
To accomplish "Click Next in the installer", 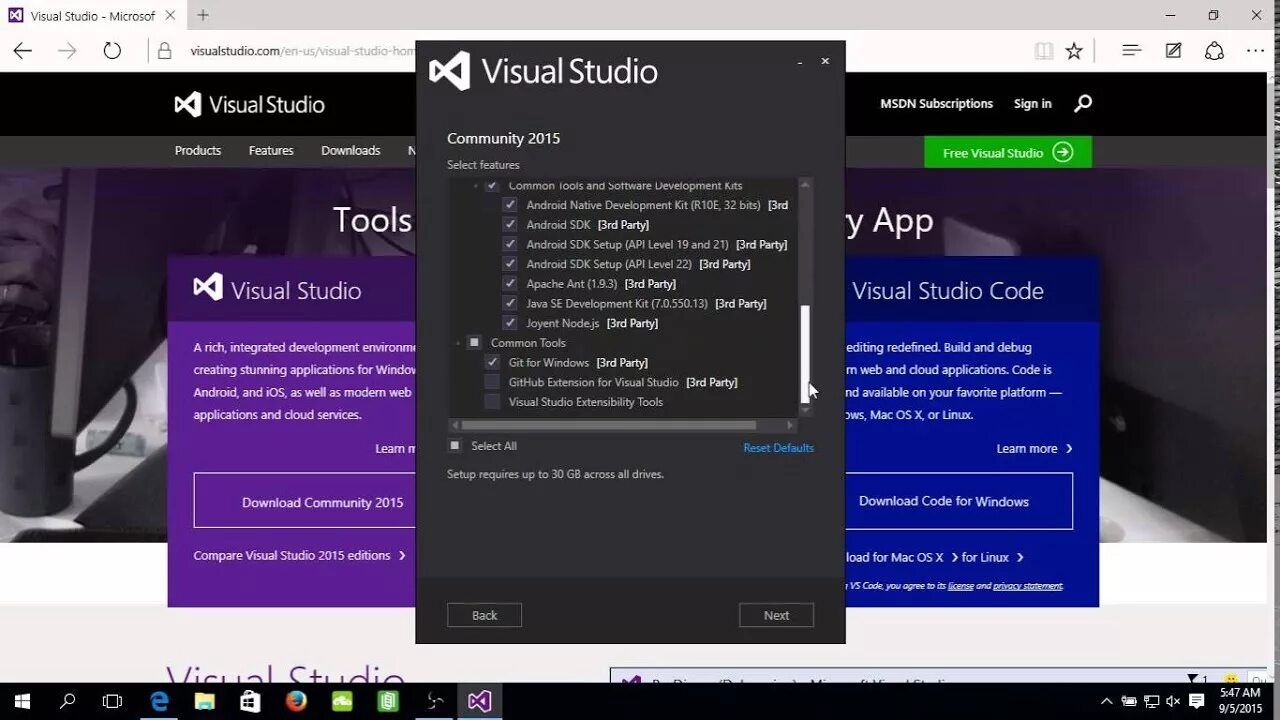I will tap(776, 615).
